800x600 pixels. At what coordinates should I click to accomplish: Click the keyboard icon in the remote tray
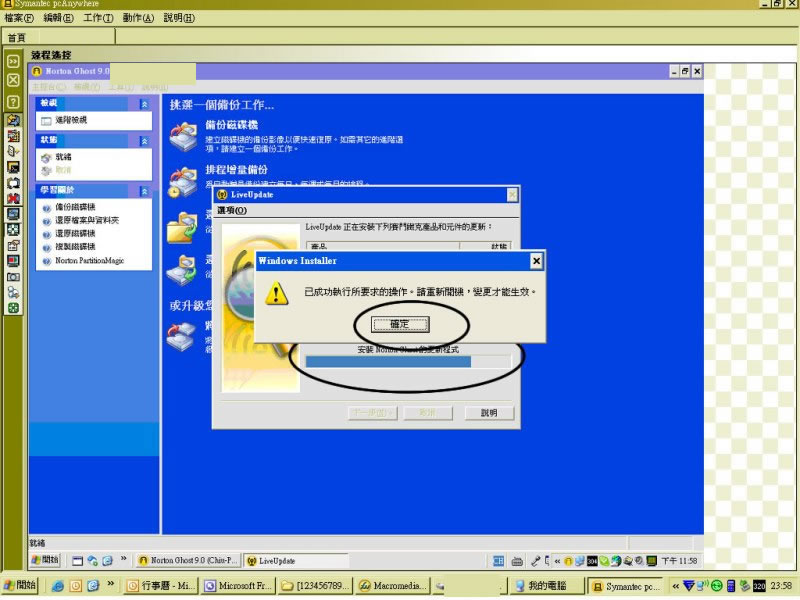(517, 561)
